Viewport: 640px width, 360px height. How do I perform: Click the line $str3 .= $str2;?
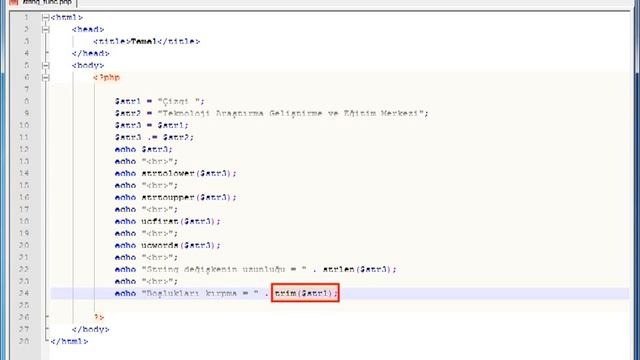[x=154, y=137]
